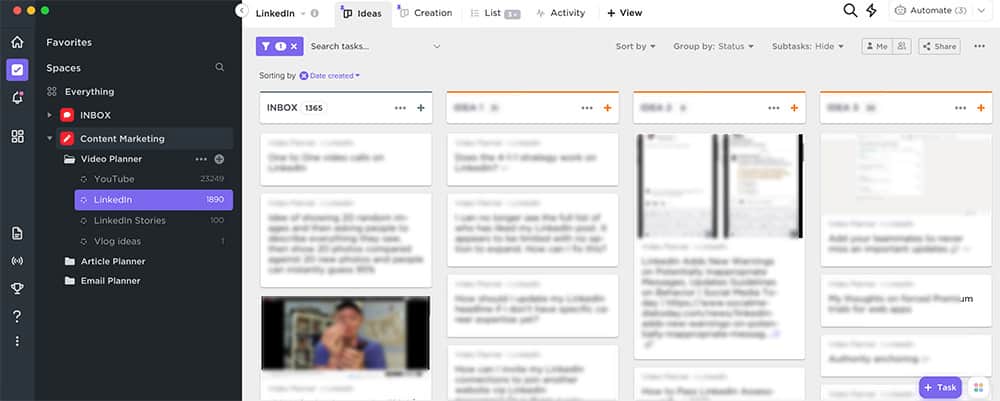Open the Video Planner folder
The height and width of the screenshot is (401, 1000).
[x=111, y=159]
